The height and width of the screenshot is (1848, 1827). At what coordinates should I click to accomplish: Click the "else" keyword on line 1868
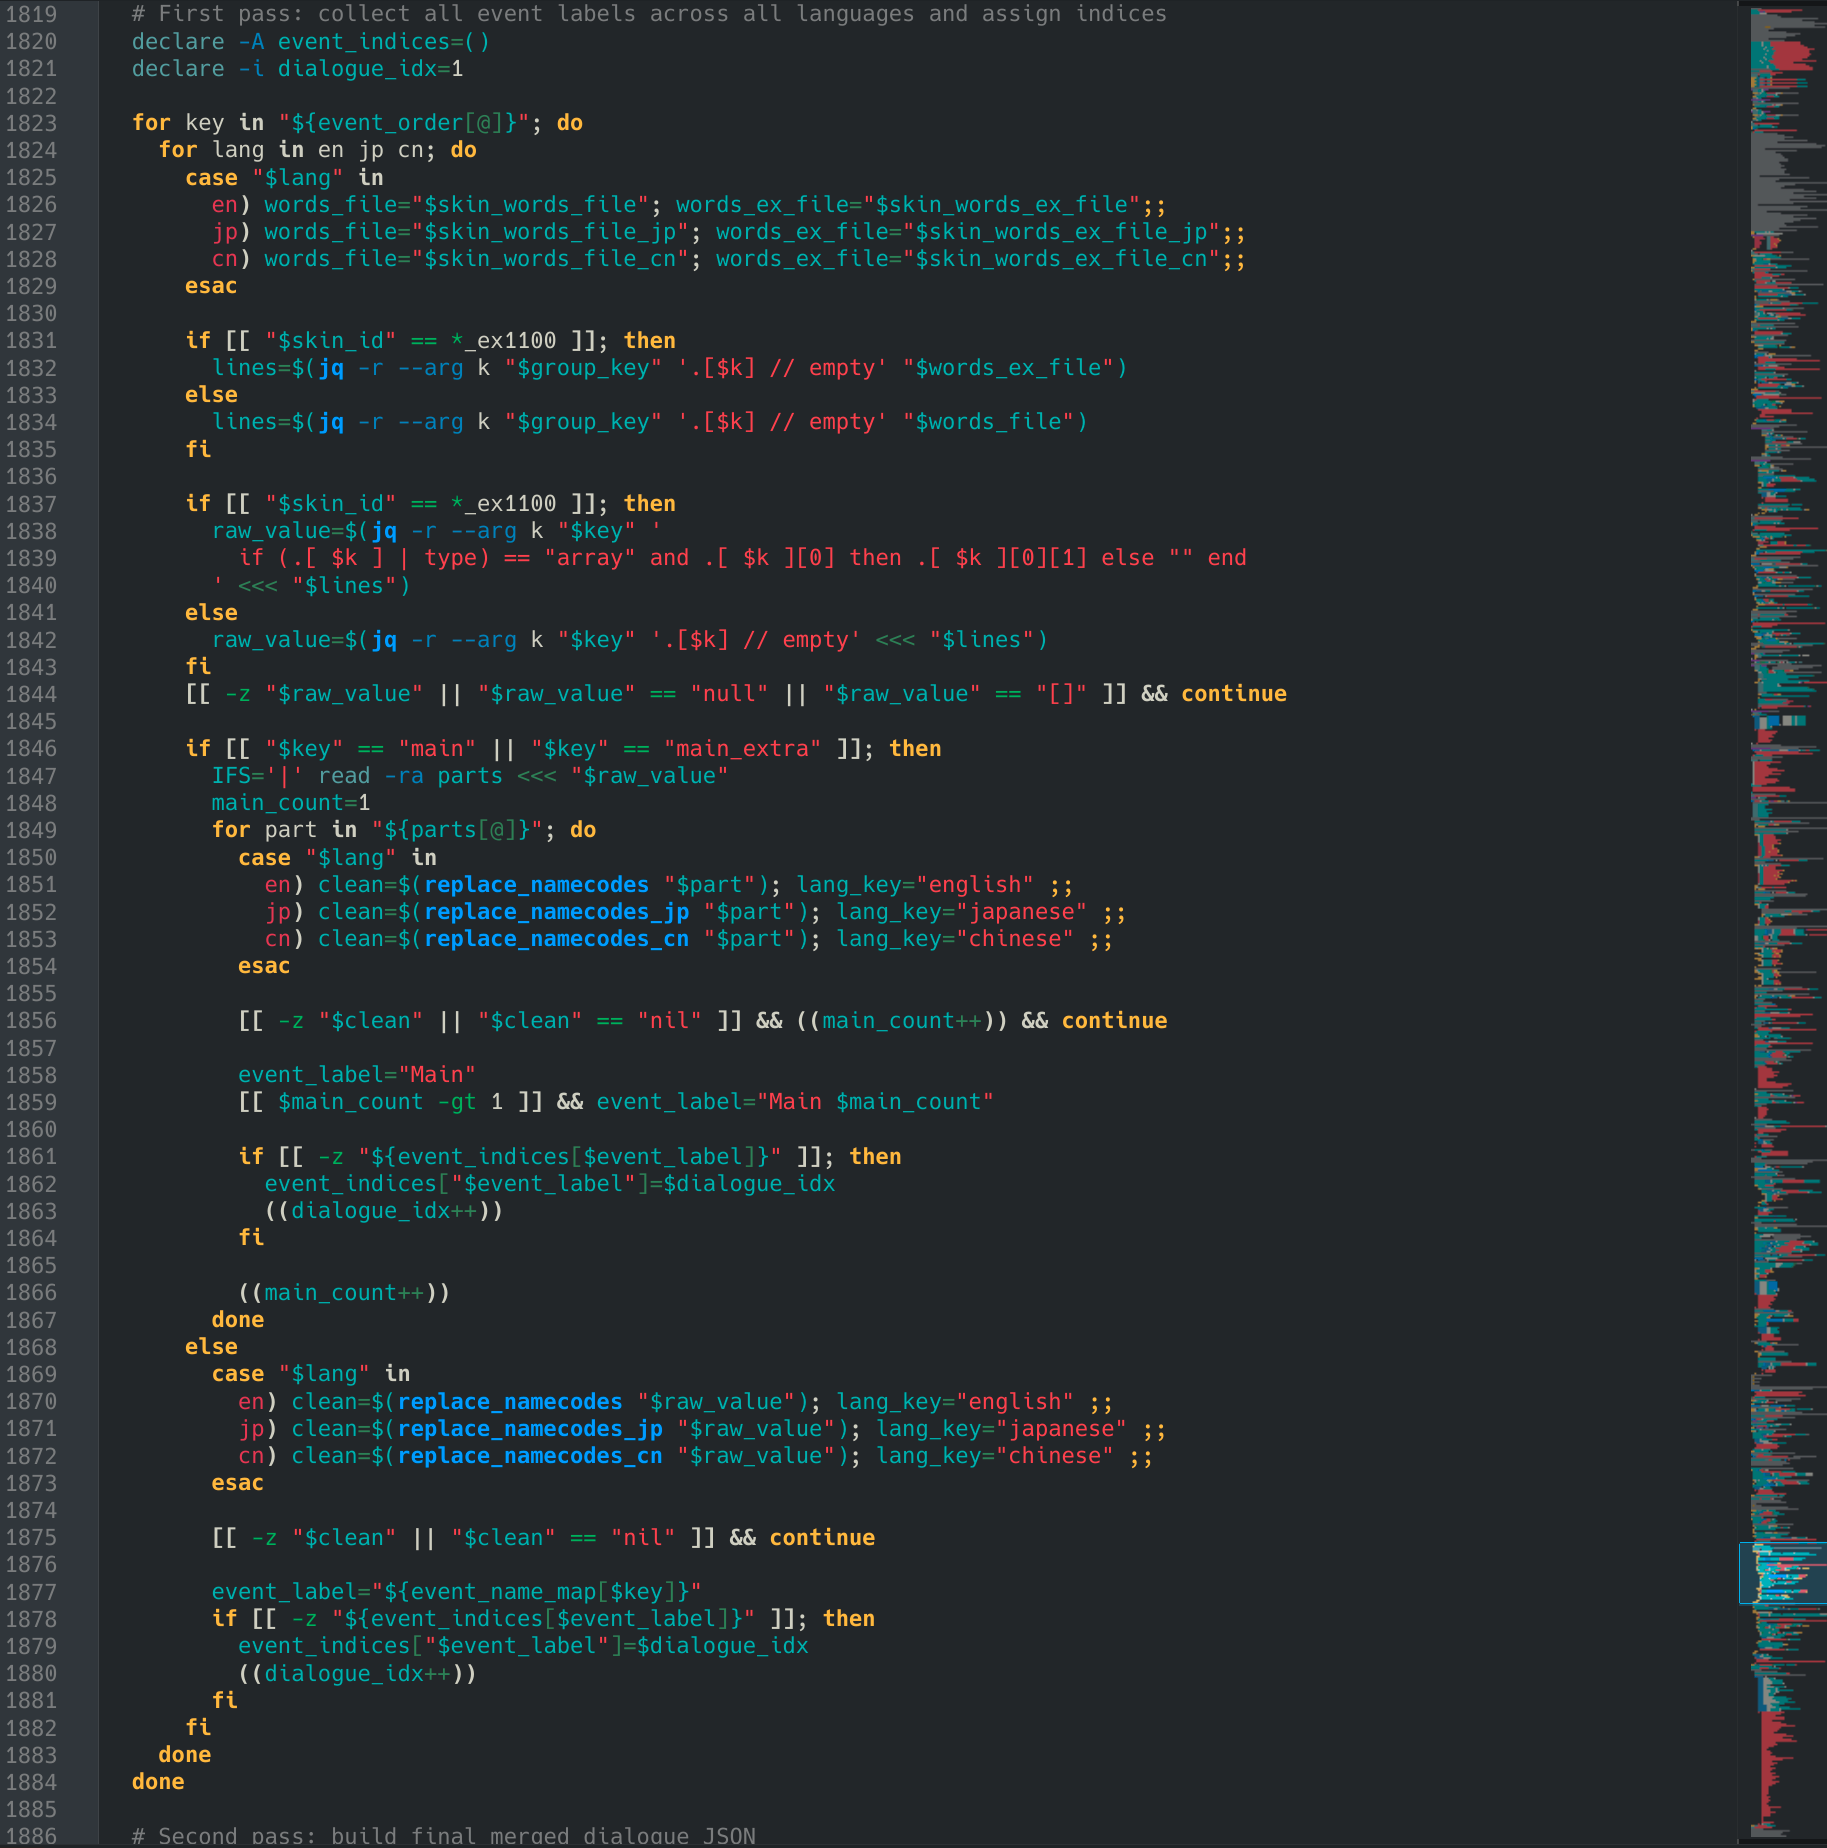pyautogui.click(x=211, y=1347)
